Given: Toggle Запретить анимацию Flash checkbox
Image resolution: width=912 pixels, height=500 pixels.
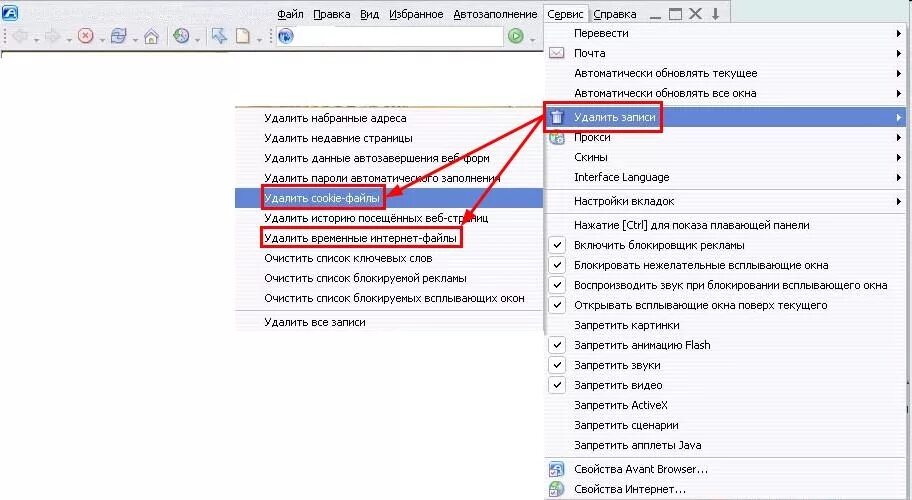Looking at the screenshot, I should [x=557, y=345].
